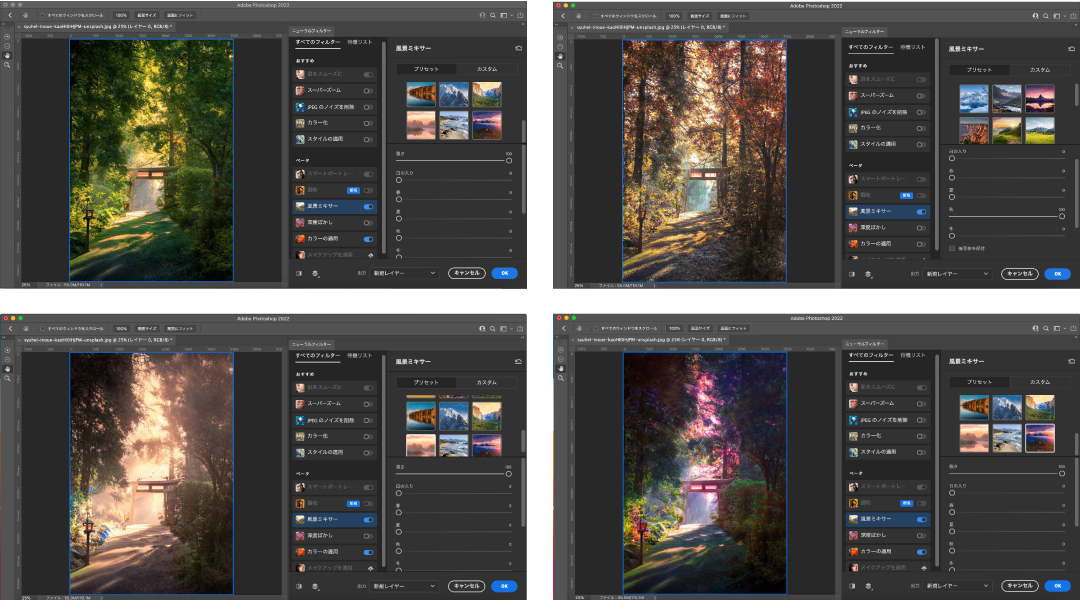This screenshot has width=1080, height=600.
Task: Open 新規レイヤー output dropdown in top-left window
Action: (404, 273)
